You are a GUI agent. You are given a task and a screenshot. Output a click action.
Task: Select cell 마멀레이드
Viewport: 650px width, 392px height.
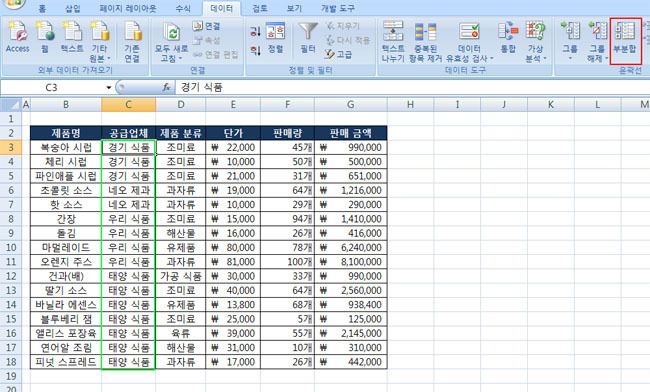66,247
